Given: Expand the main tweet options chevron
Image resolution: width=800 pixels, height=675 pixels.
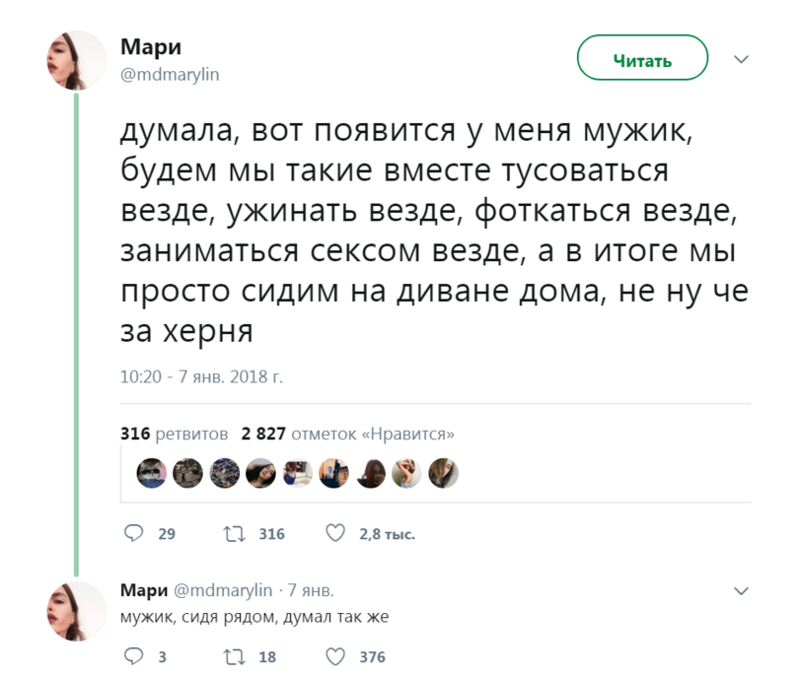Looking at the screenshot, I should pyautogui.click(x=741, y=60).
